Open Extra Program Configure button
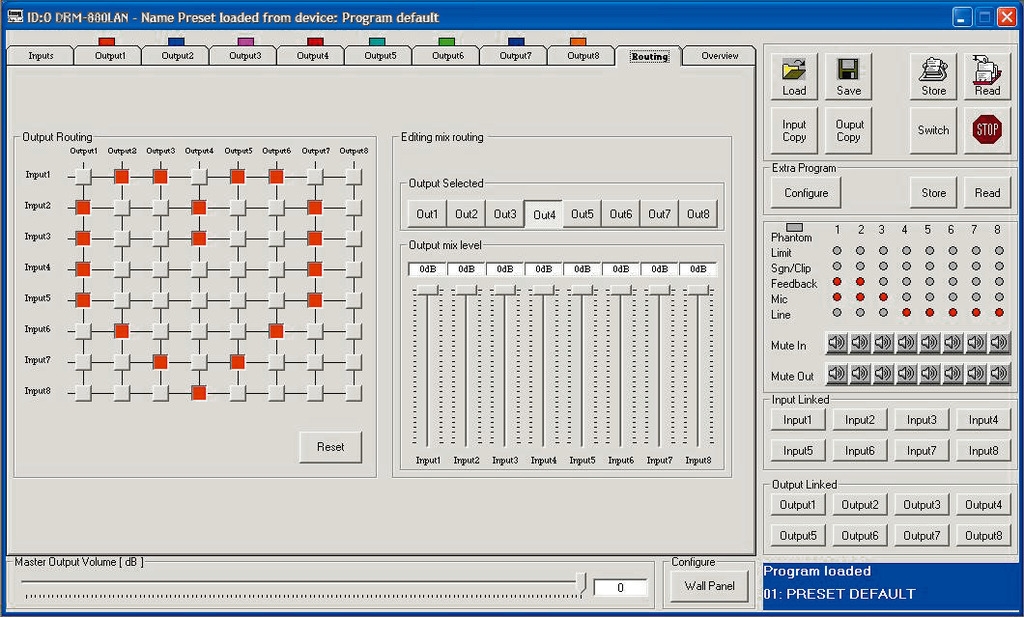This screenshot has width=1024, height=617. pos(806,193)
